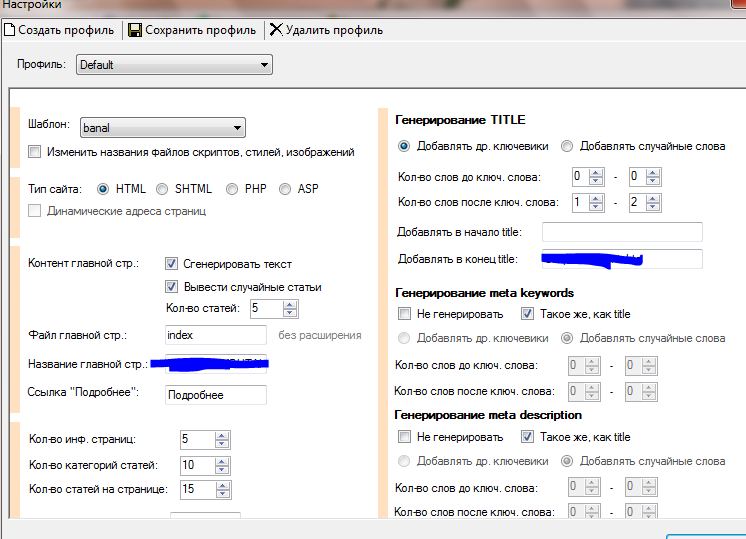Select Добавлять случайные слова for TITLE

point(568,146)
